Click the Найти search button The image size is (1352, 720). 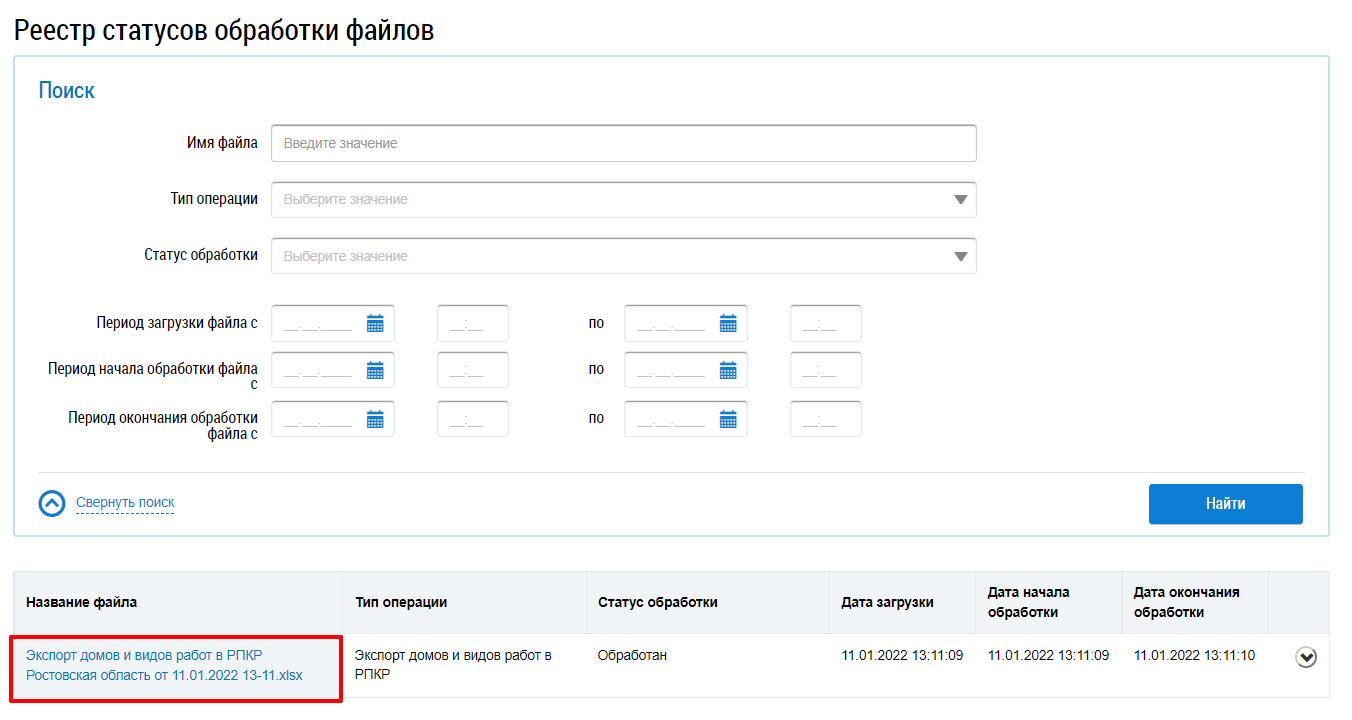click(1225, 504)
